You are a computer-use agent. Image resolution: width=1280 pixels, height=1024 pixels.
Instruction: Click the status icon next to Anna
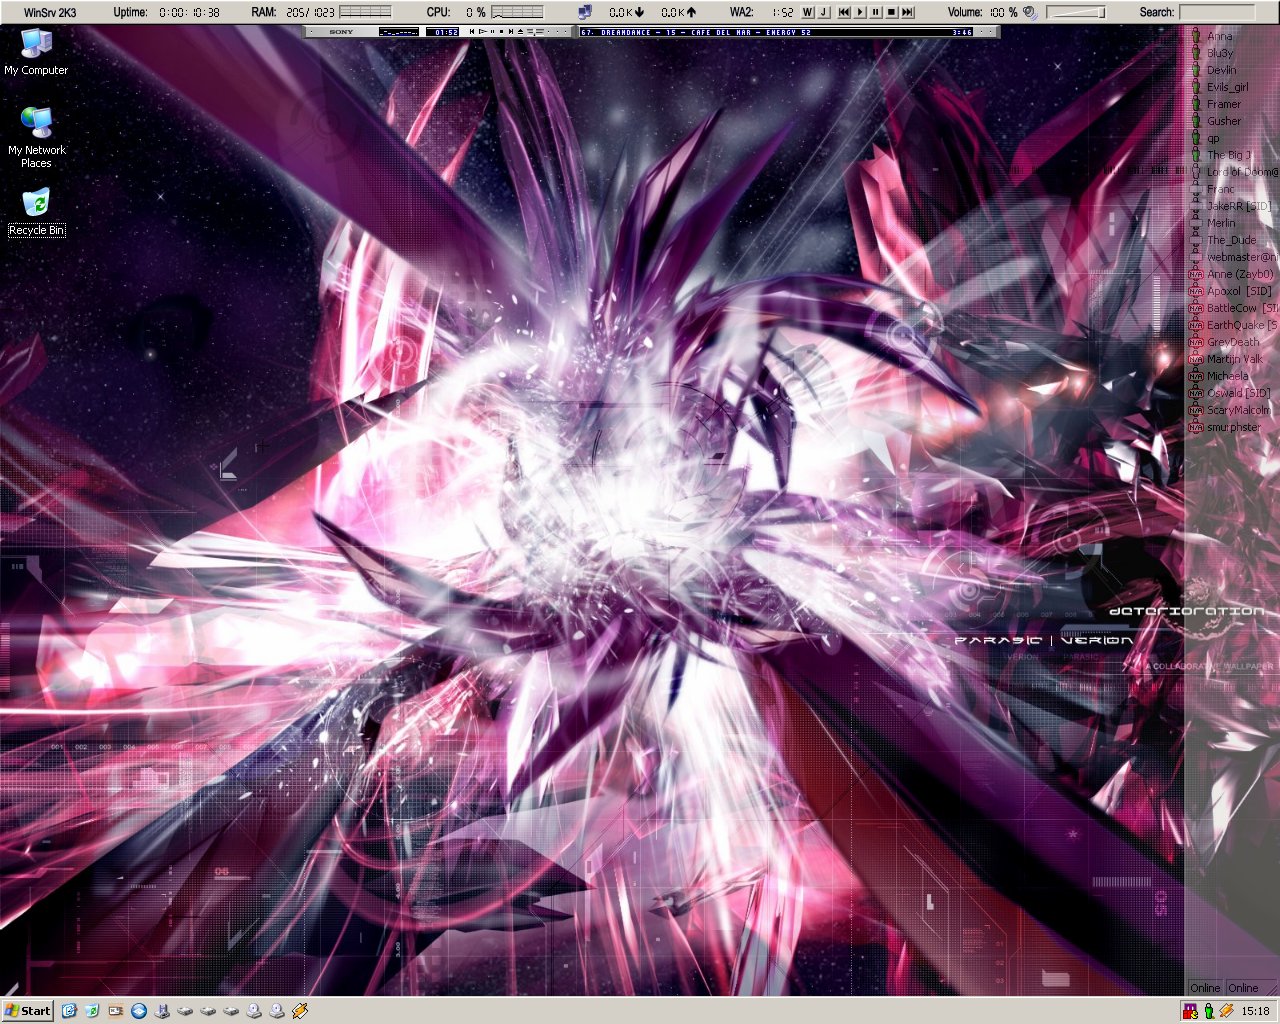[x=1195, y=36]
